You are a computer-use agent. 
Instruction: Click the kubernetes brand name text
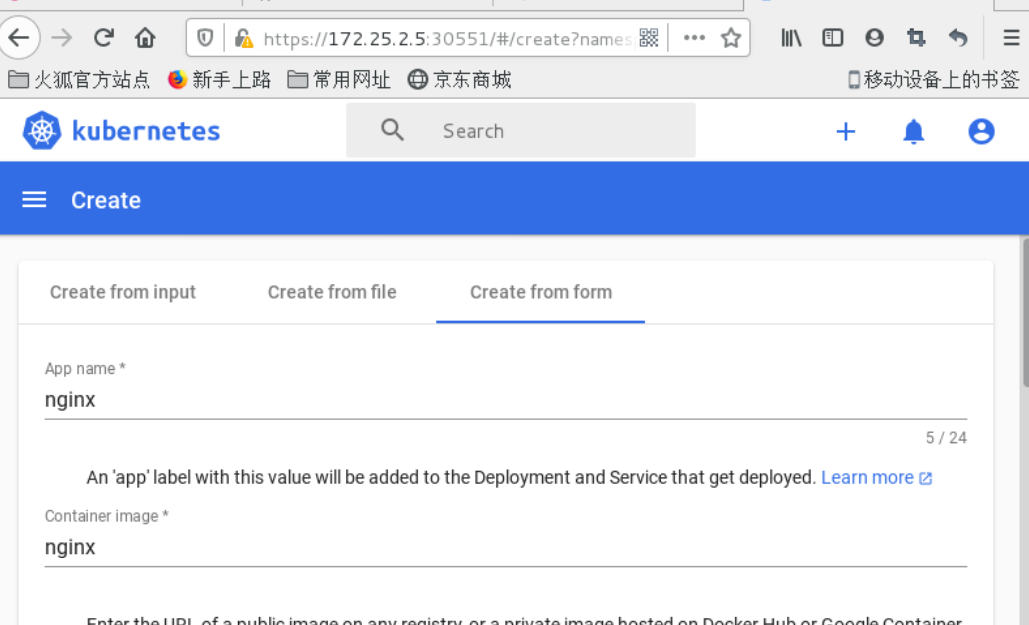pyautogui.click(x=146, y=131)
